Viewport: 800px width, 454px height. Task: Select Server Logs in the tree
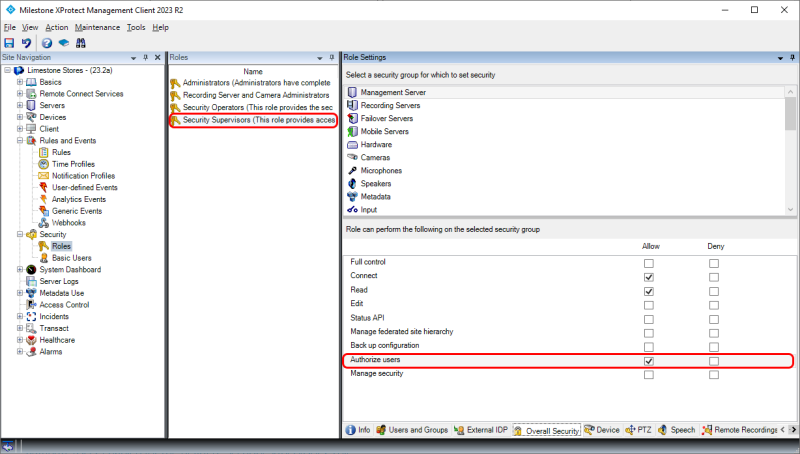59,282
